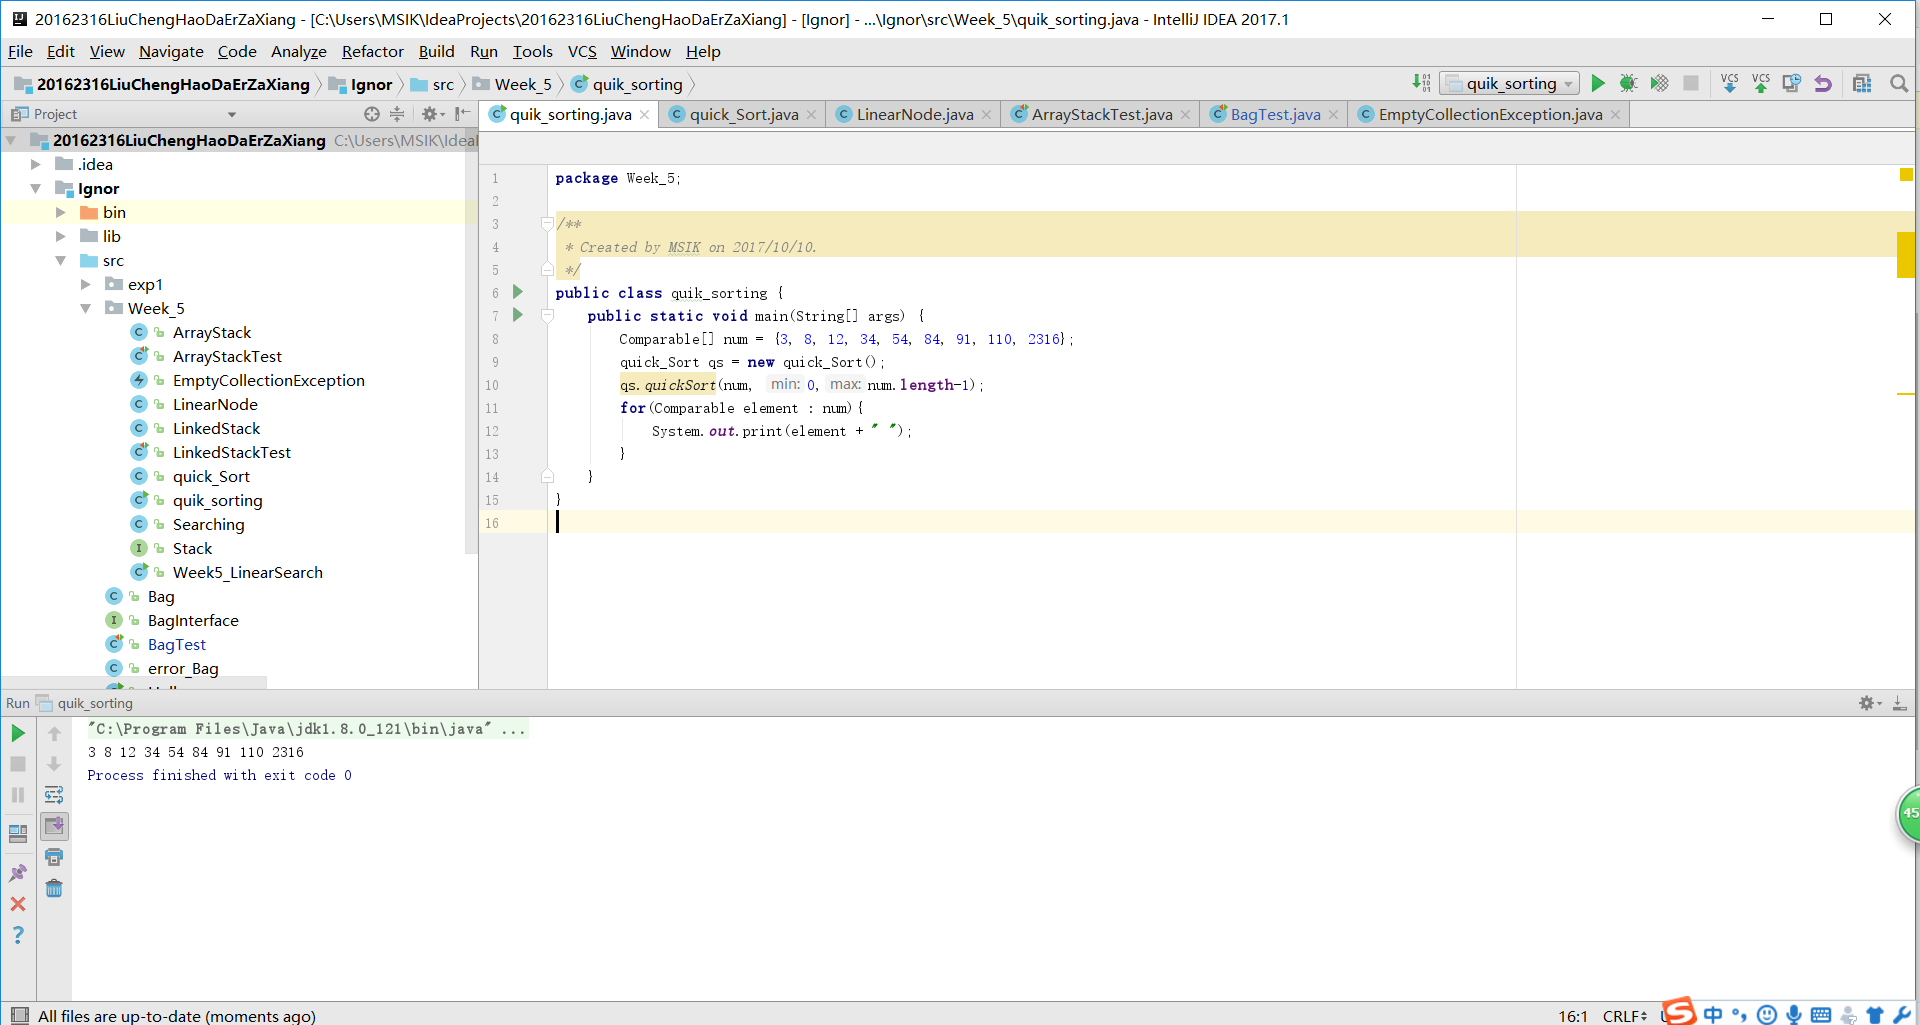Click the Run panel hide download-arrow icon
This screenshot has width=1920, height=1025.
coord(1900,703)
